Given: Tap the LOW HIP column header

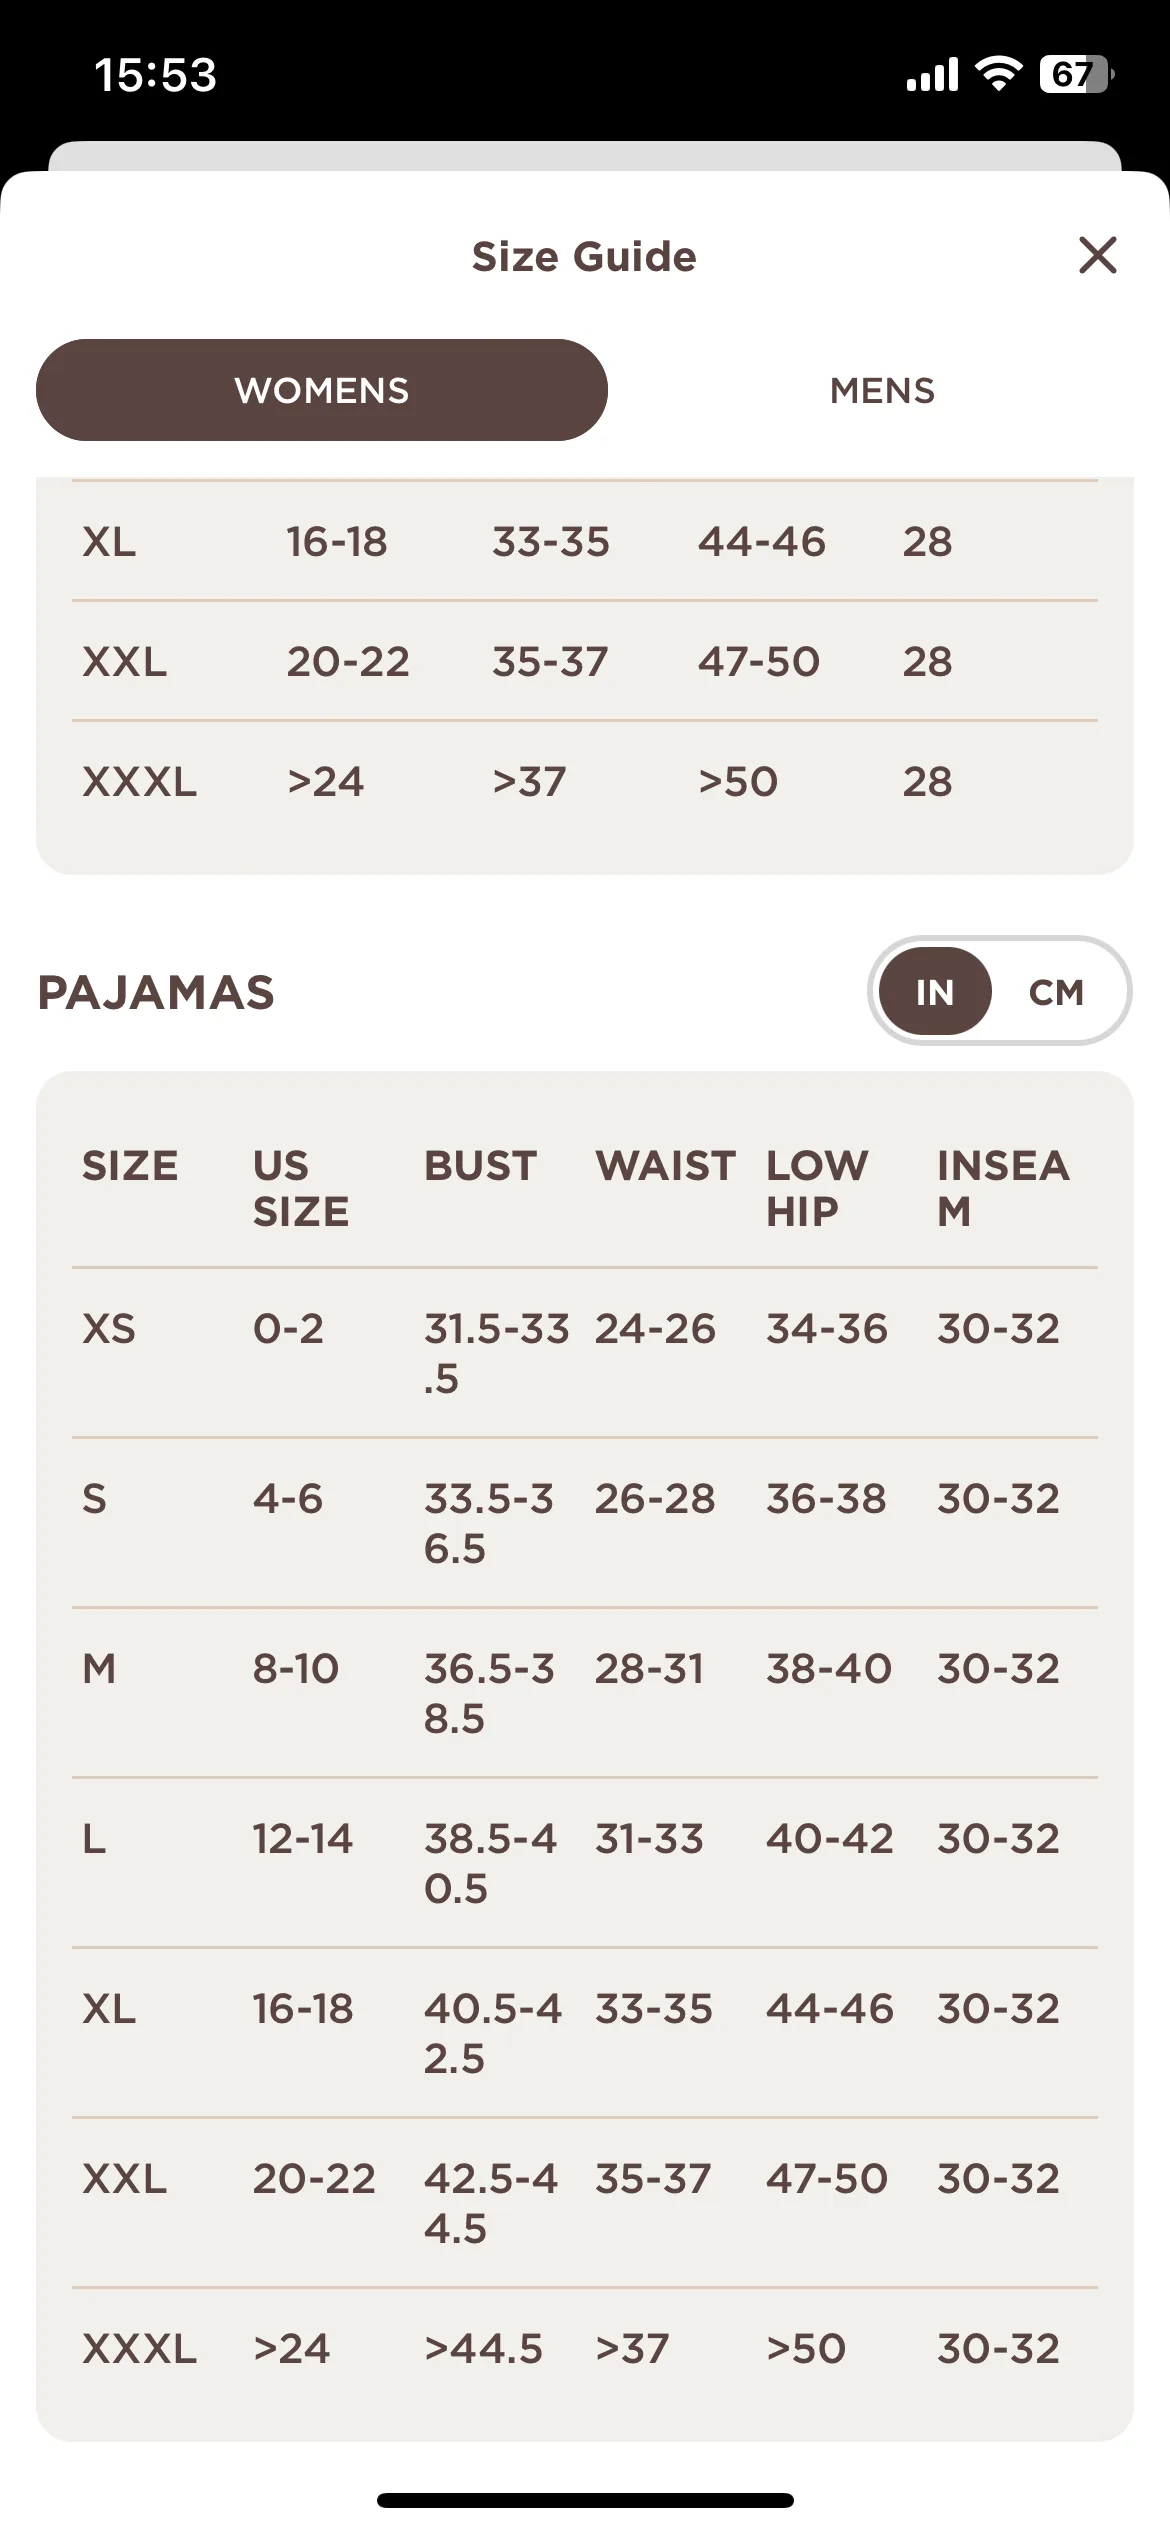Looking at the screenshot, I should 817,1188.
